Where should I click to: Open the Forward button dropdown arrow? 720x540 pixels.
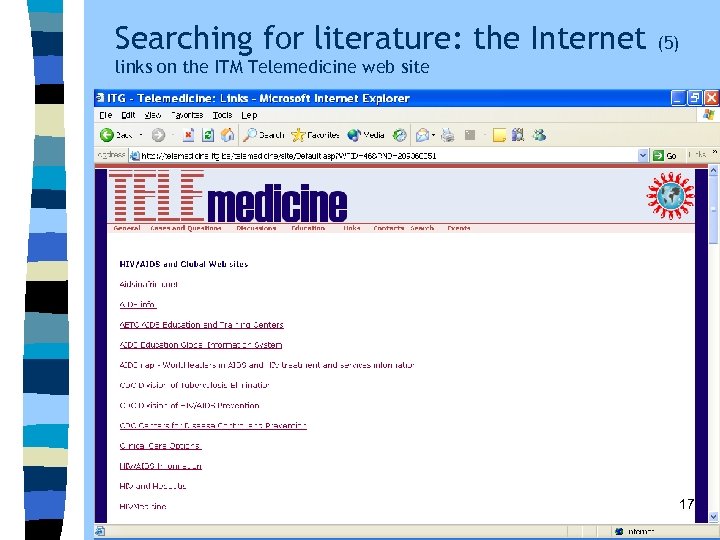(173, 135)
